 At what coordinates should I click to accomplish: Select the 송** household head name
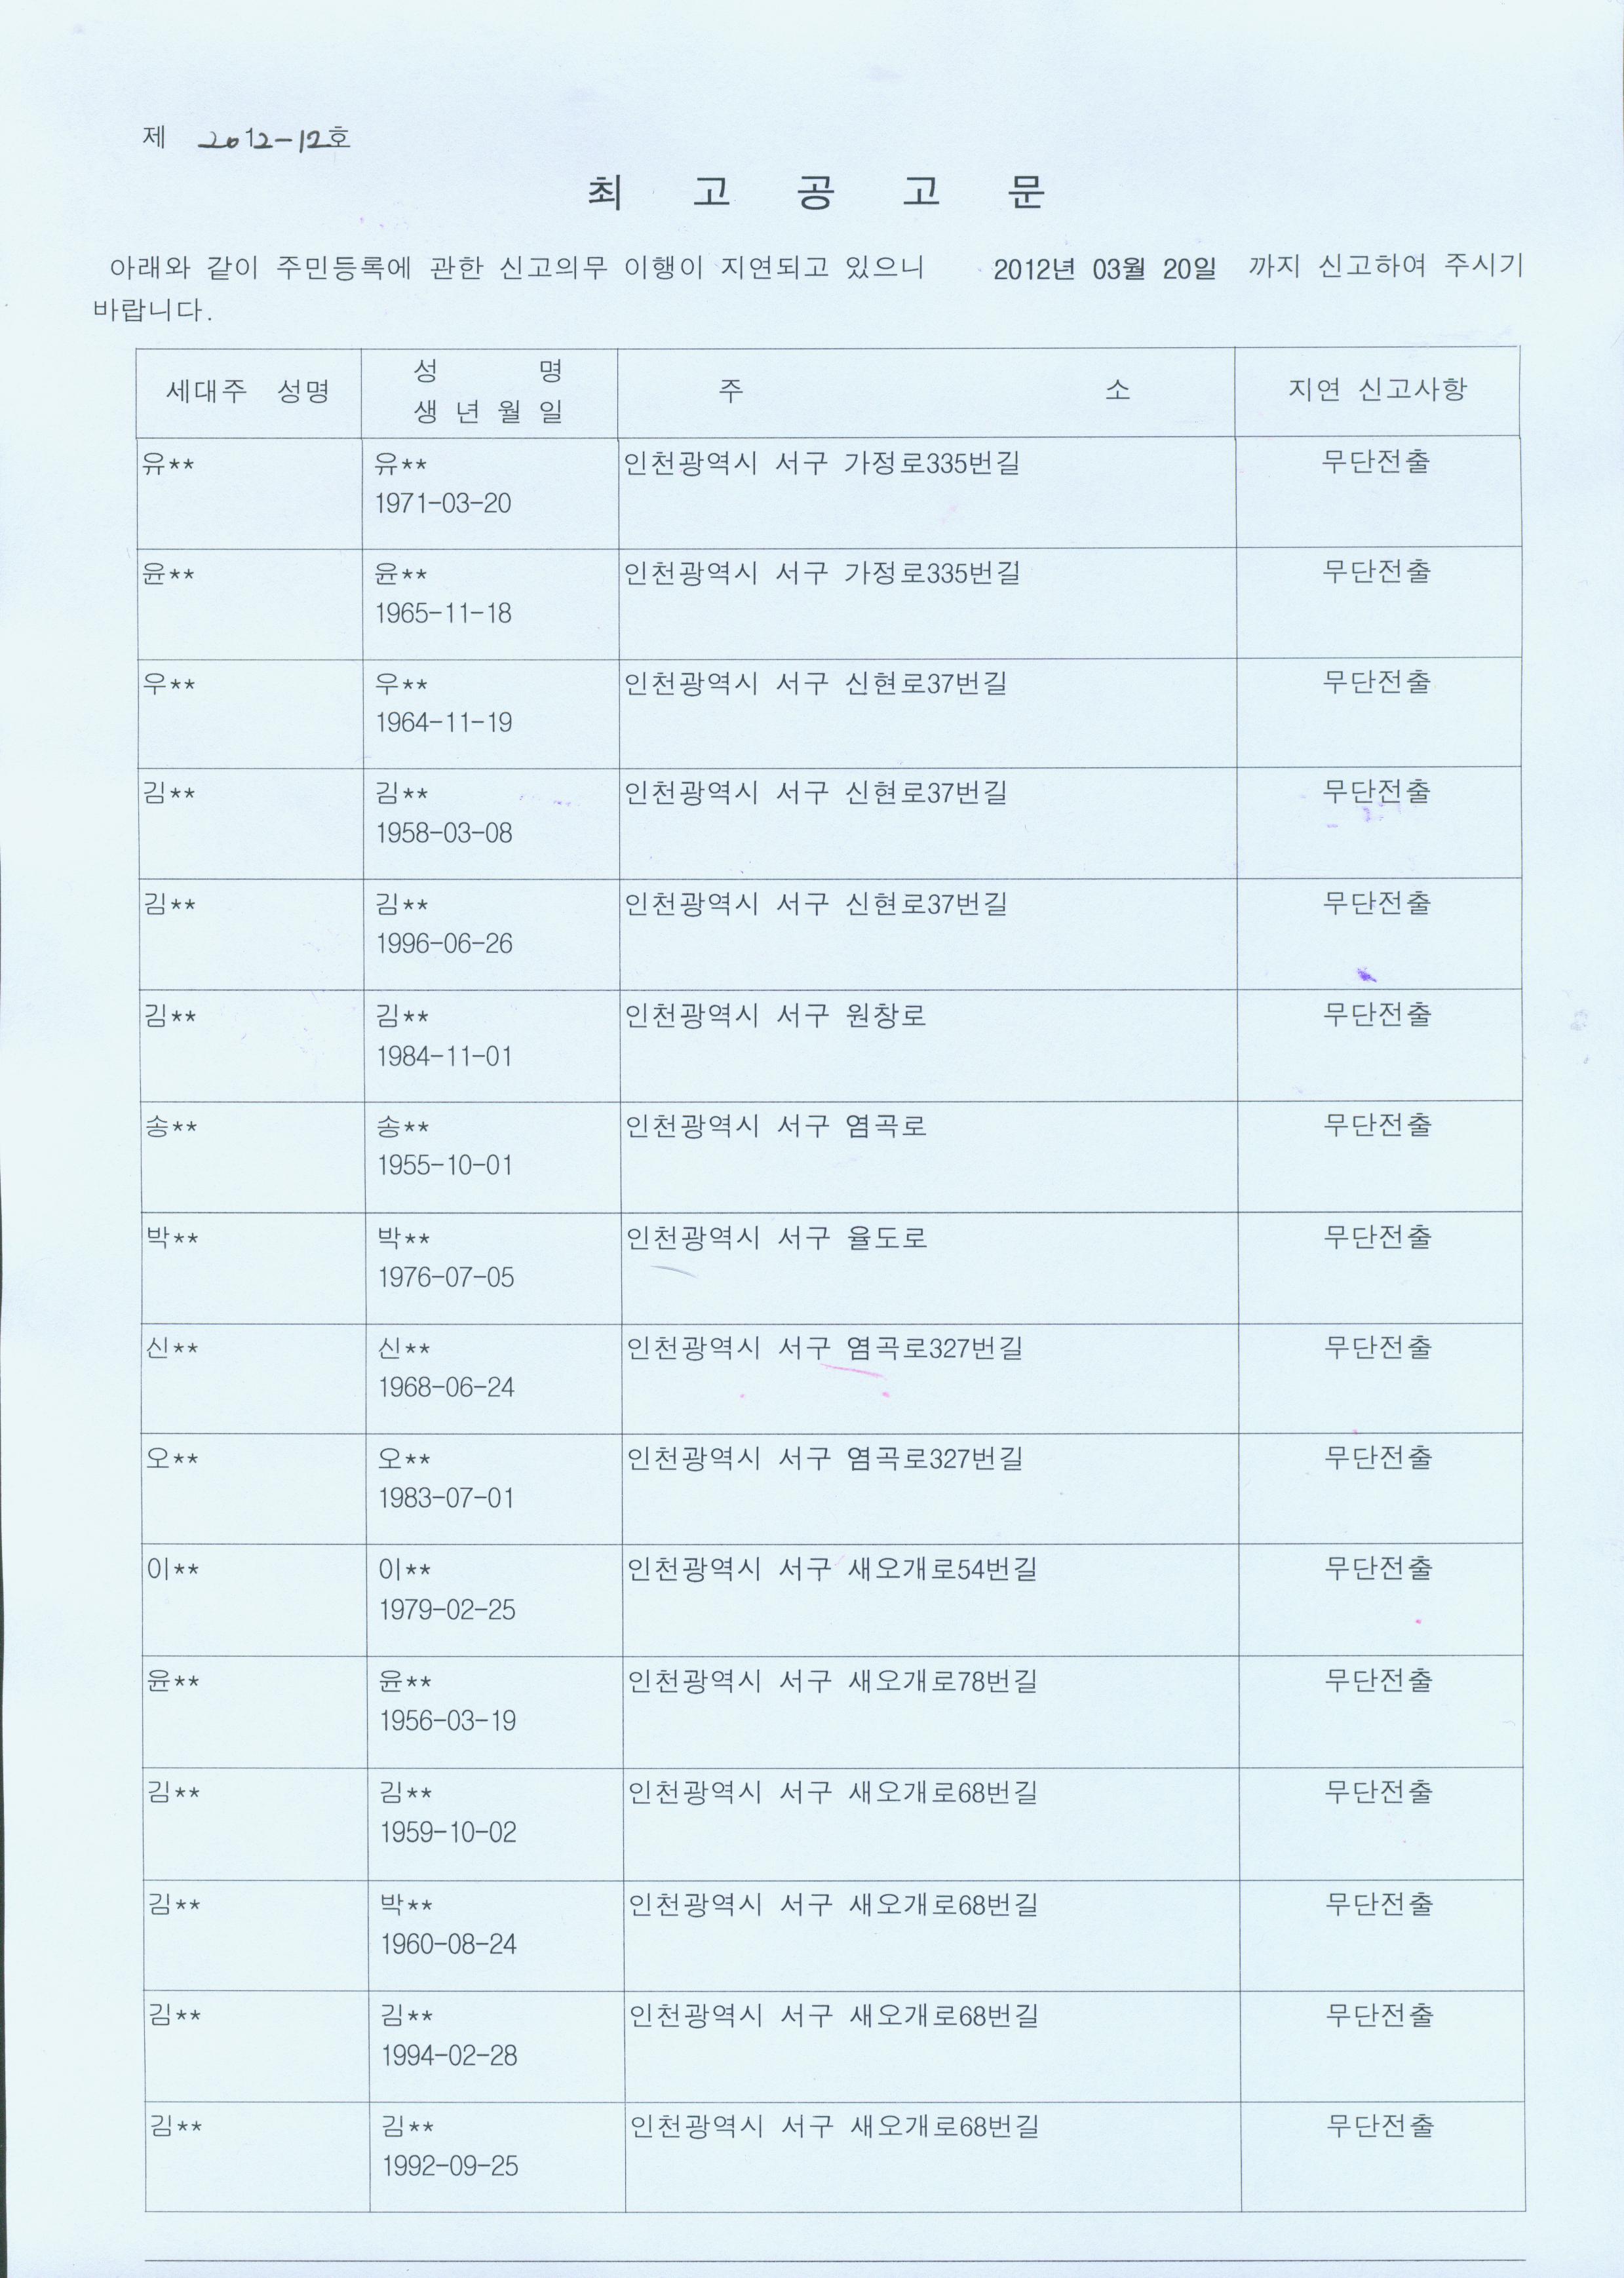tap(171, 1127)
